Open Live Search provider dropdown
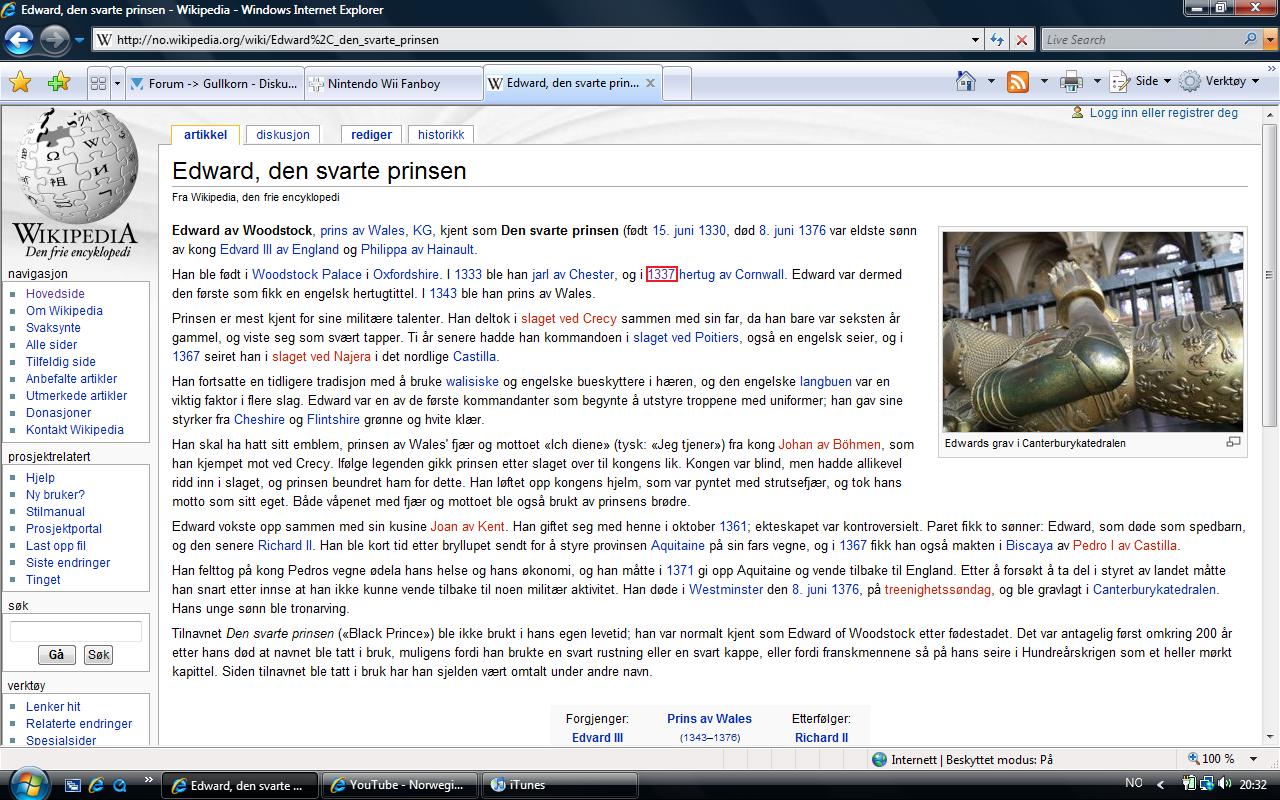The width and height of the screenshot is (1280, 800). [x=1270, y=40]
